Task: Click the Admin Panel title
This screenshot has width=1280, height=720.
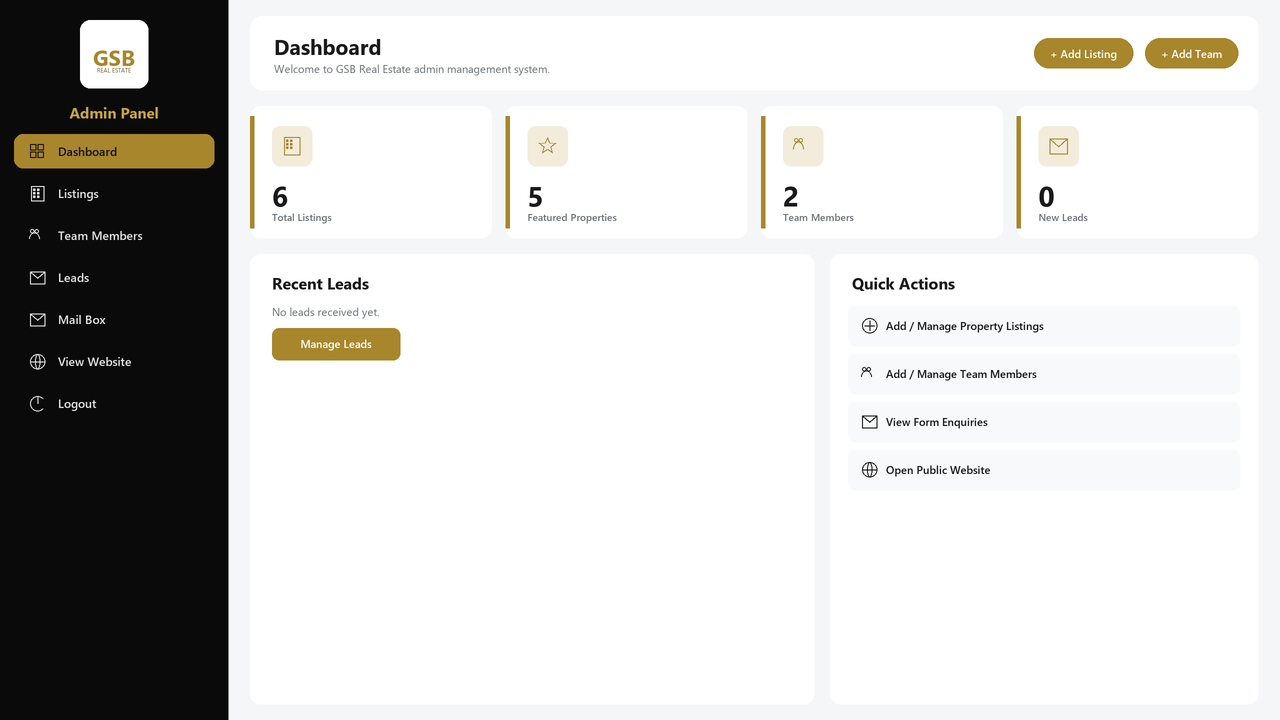Action: pos(114,113)
